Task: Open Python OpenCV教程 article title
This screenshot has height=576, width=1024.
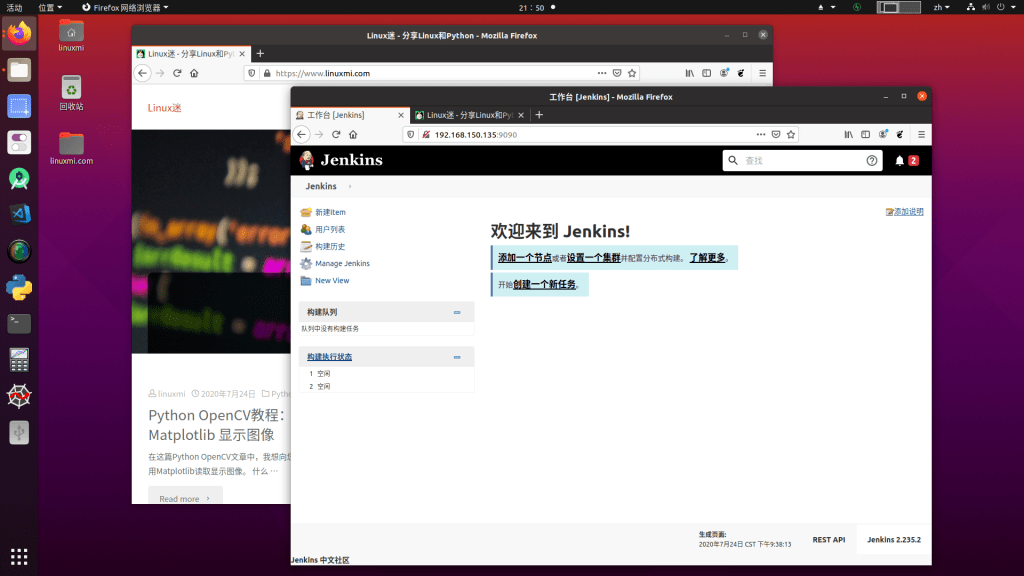Action: [216, 424]
